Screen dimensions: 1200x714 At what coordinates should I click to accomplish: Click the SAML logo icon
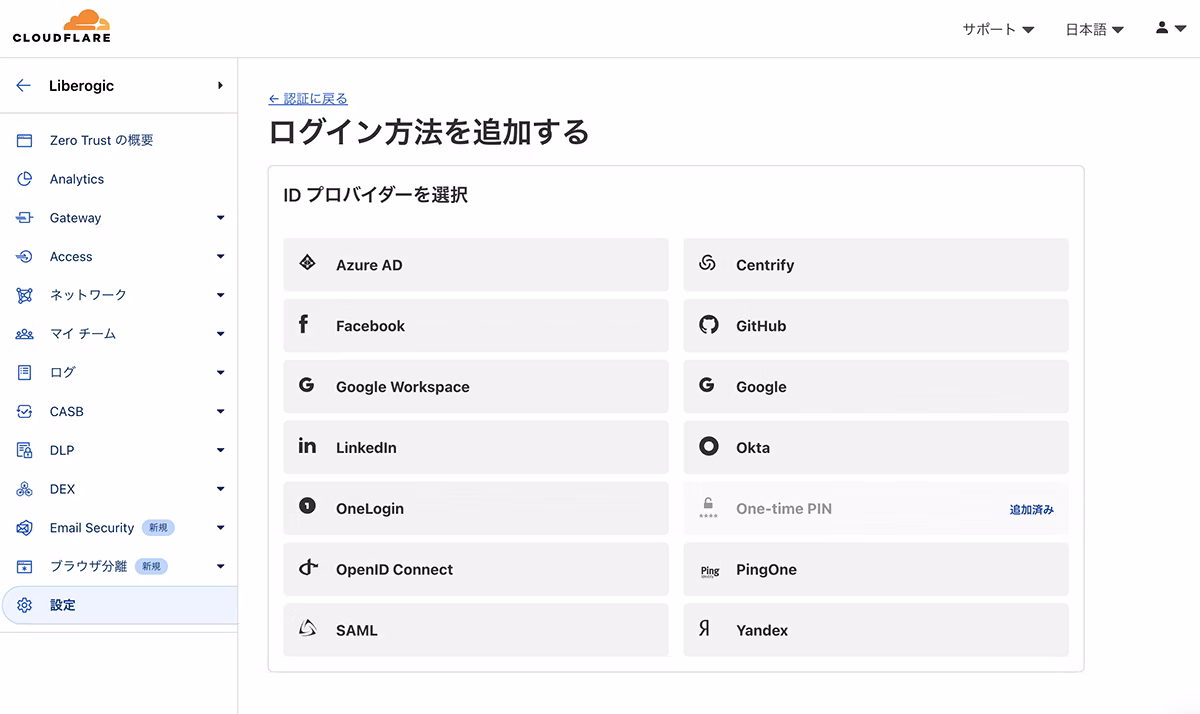coord(308,629)
